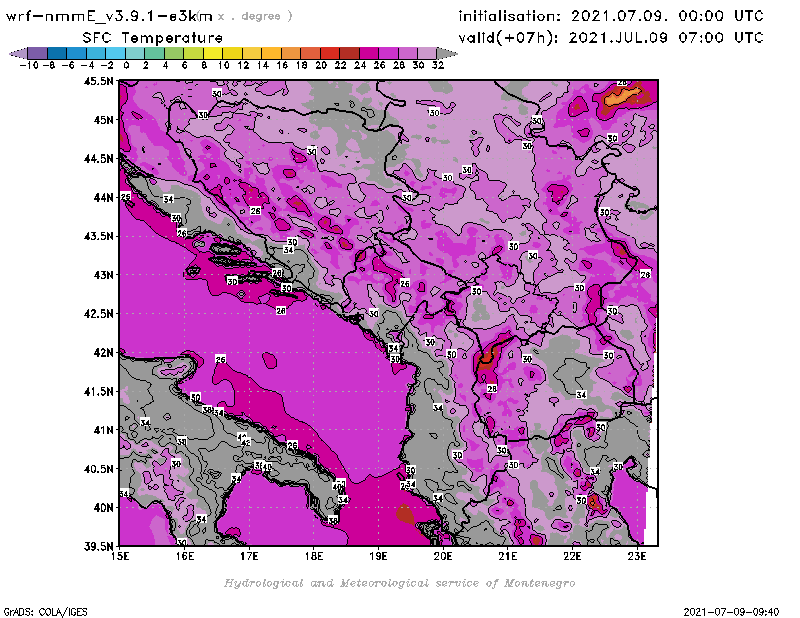
Task: Click the '44N' latitude label
Action: click(103, 197)
